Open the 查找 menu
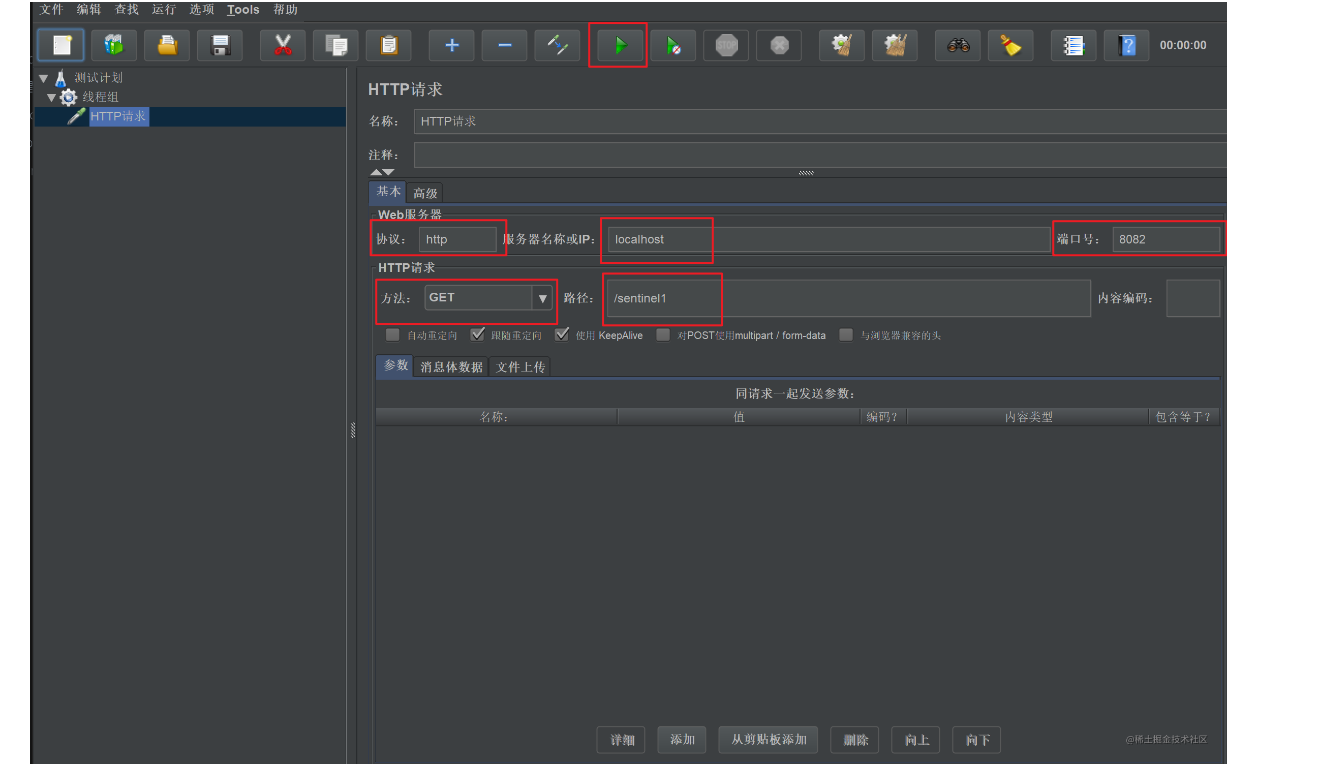 tap(127, 10)
